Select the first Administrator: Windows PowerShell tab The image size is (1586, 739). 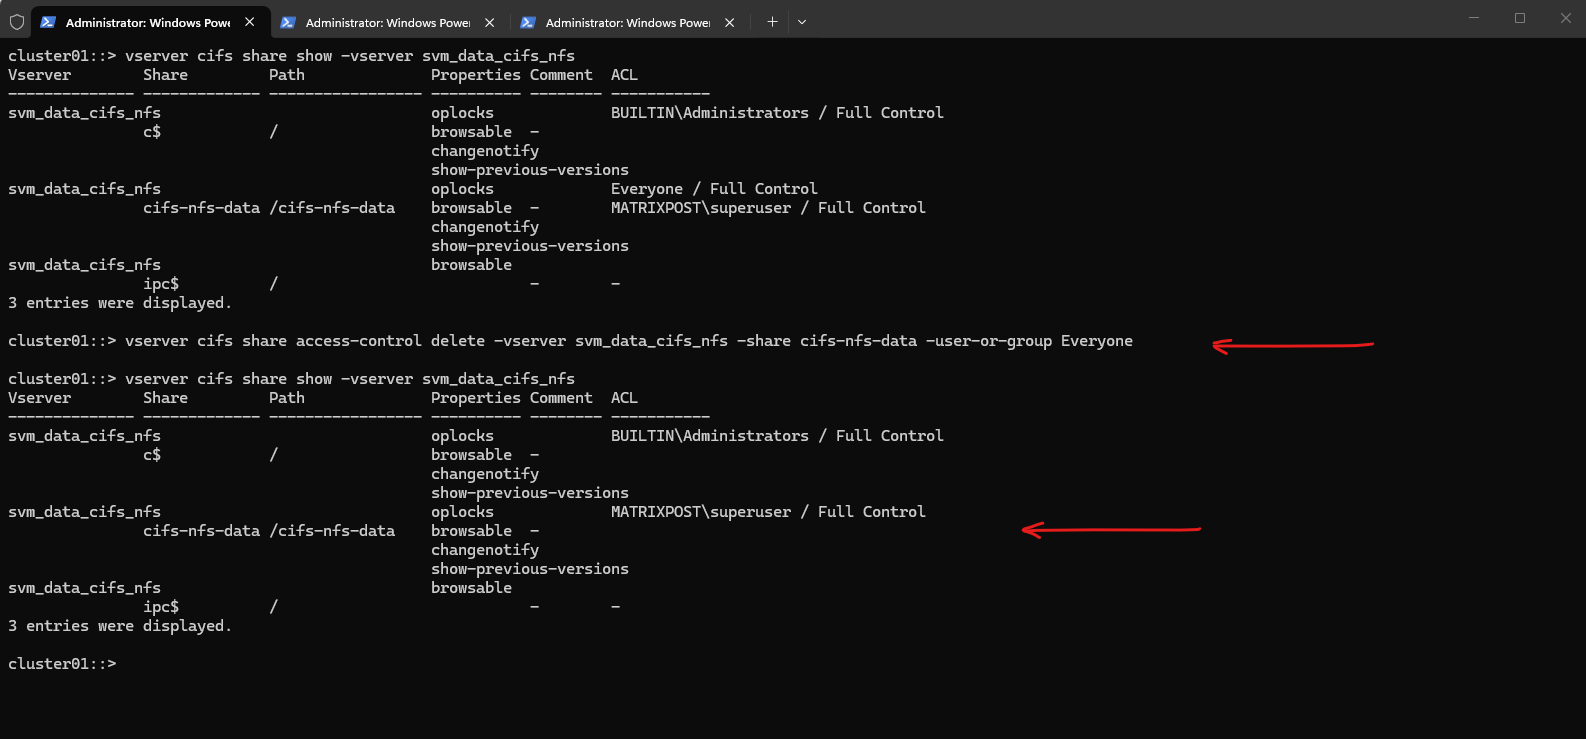coord(148,22)
